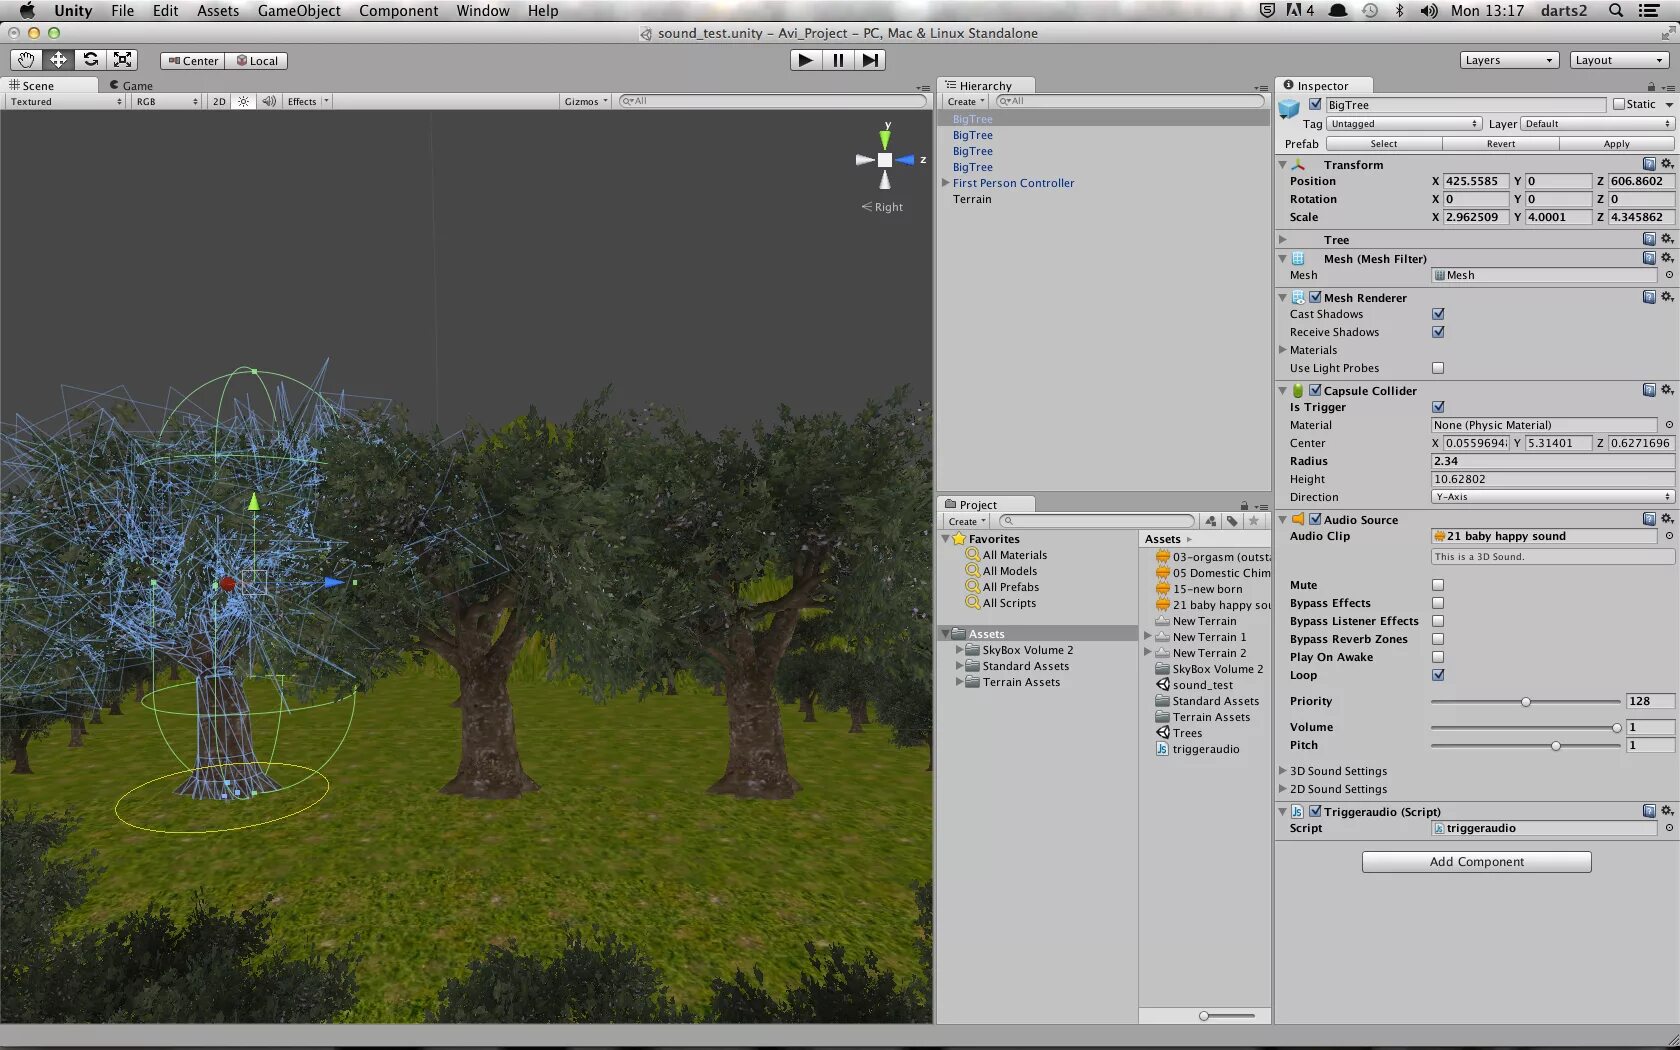Click the Play button
1680x1050 pixels.
click(805, 60)
